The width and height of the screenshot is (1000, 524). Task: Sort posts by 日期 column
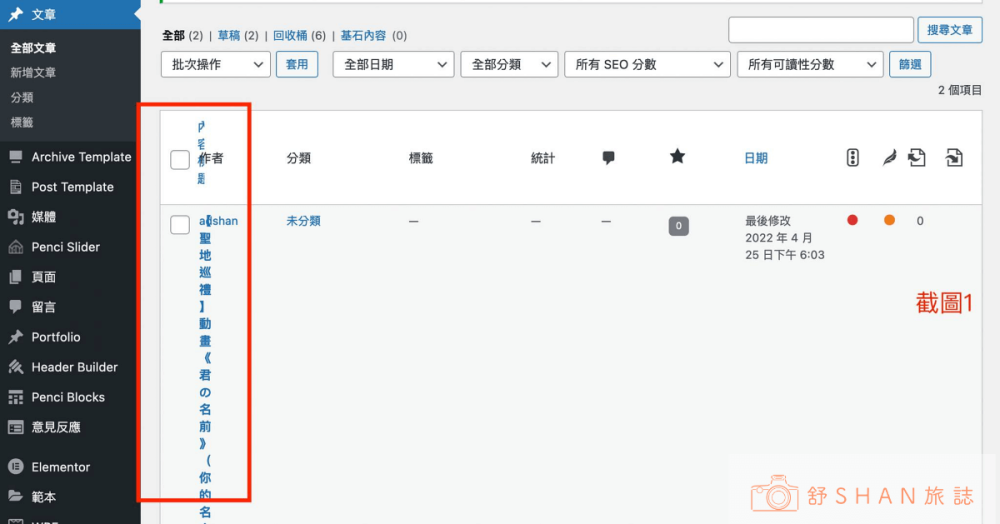point(756,158)
